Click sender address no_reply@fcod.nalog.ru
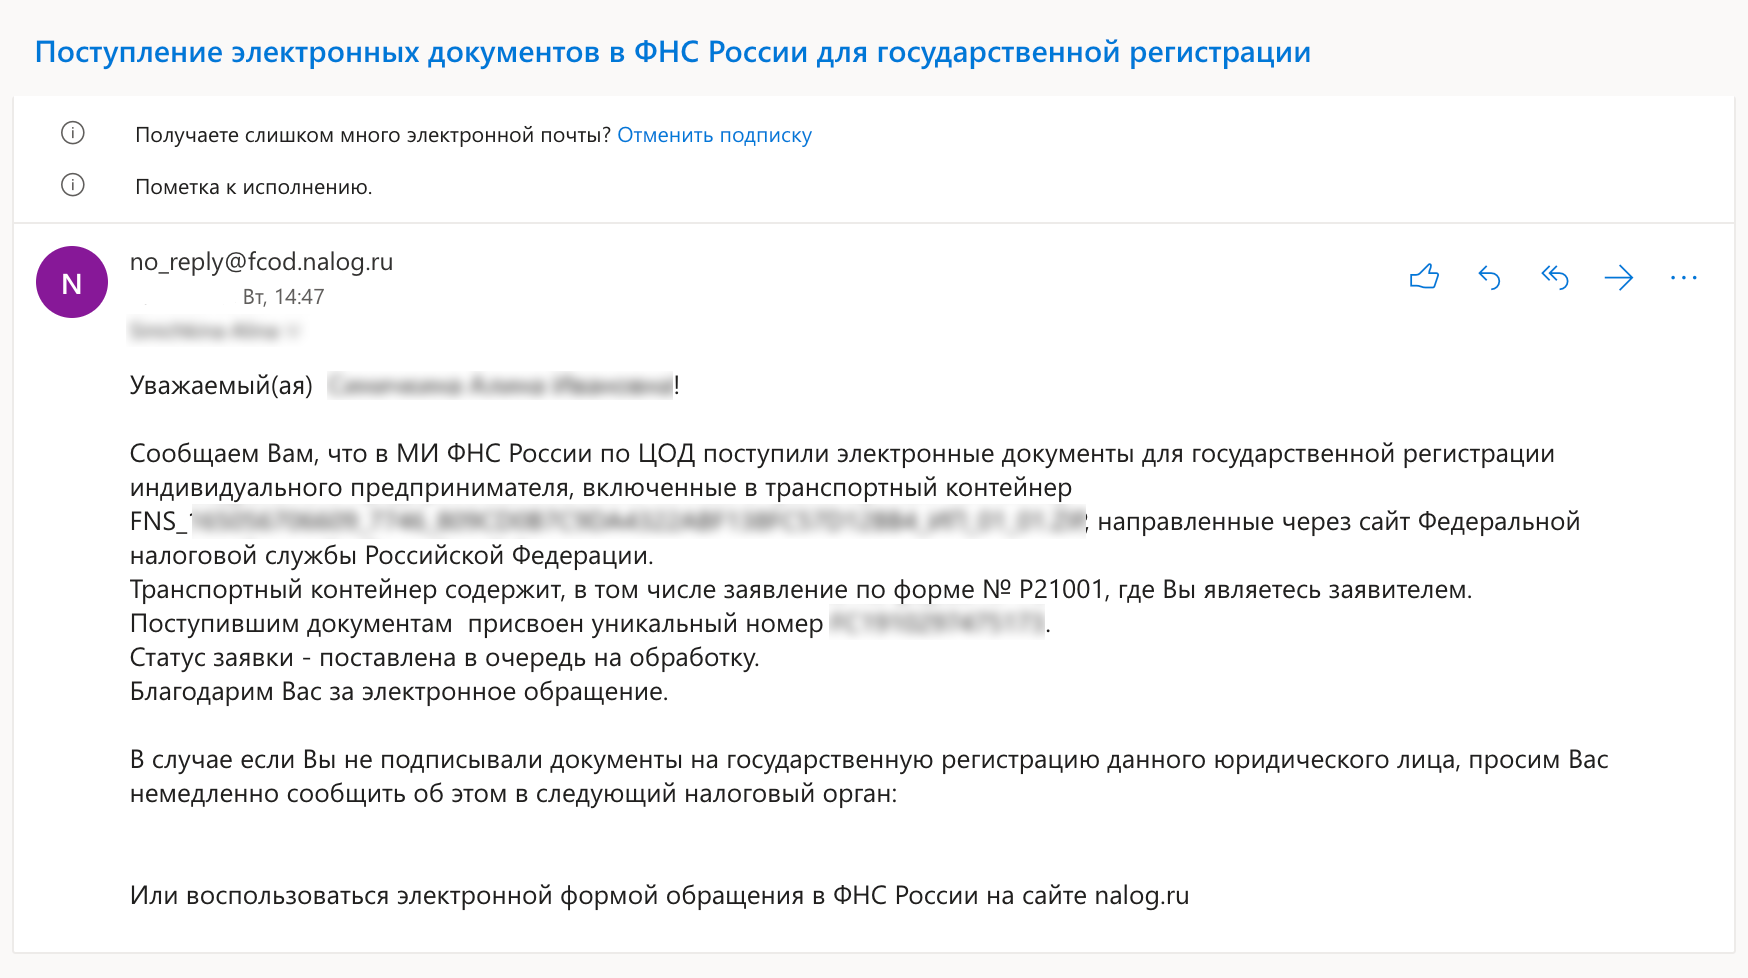 pos(261,261)
